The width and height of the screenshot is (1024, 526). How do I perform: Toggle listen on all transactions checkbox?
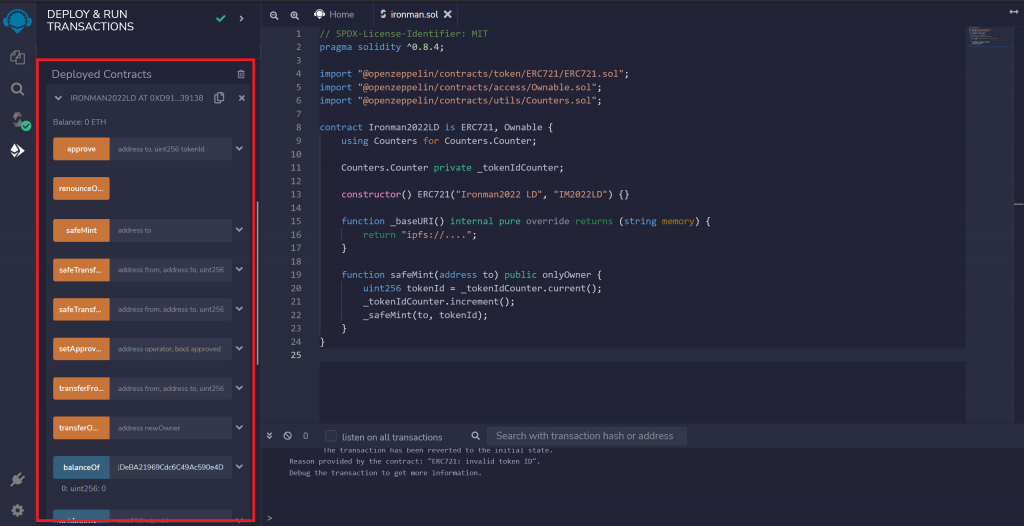(331, 436)
